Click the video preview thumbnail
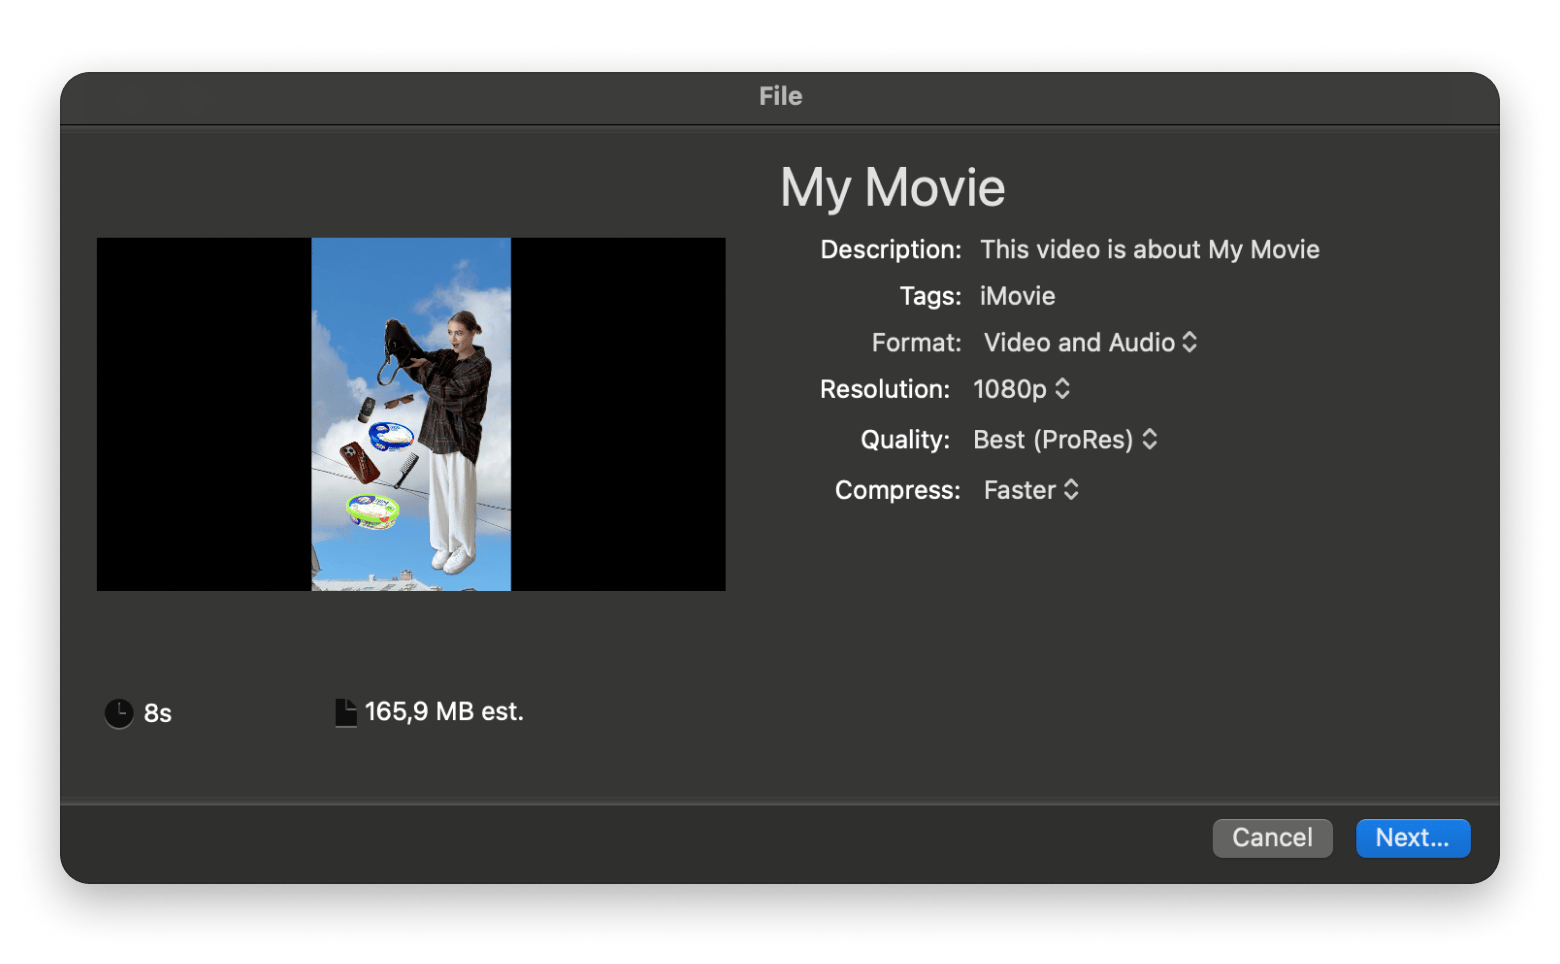 [410, 413]
